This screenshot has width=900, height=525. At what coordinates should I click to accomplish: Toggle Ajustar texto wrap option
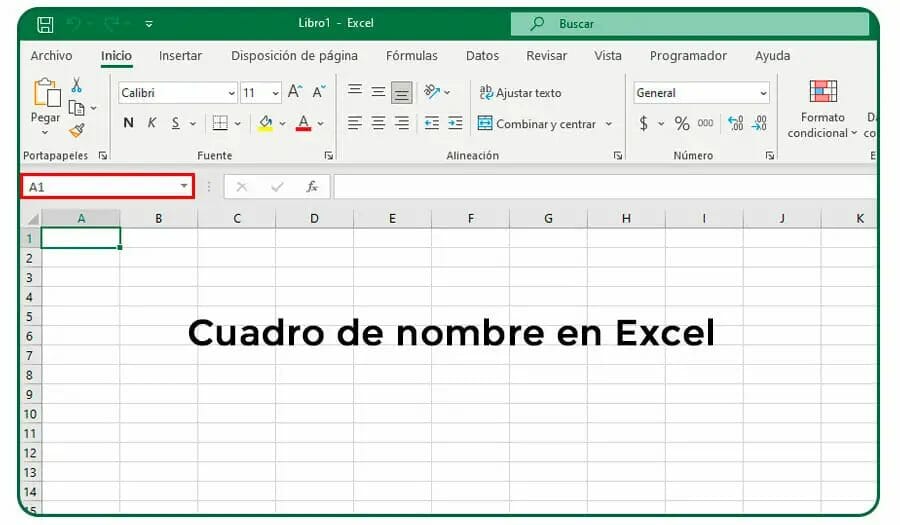coord(520,93)
